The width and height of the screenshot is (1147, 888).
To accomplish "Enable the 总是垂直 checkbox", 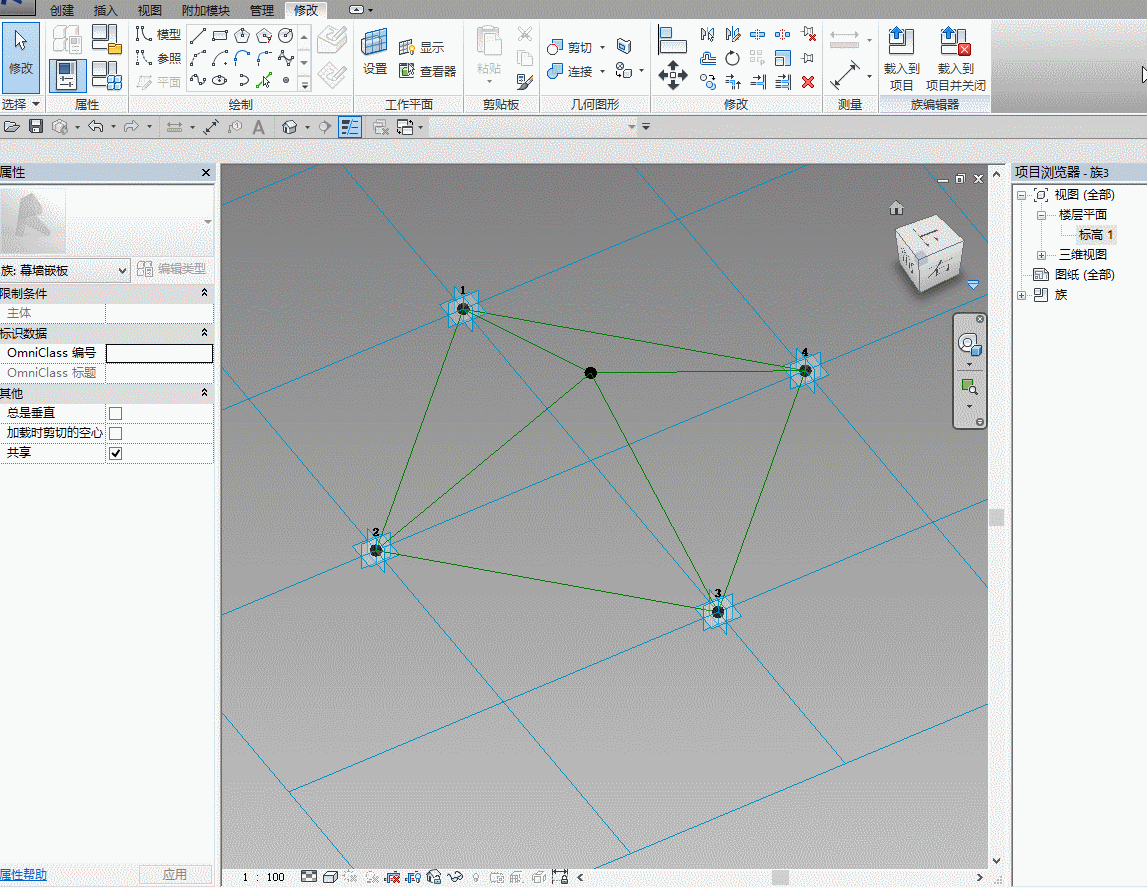I will coord(116,413).
